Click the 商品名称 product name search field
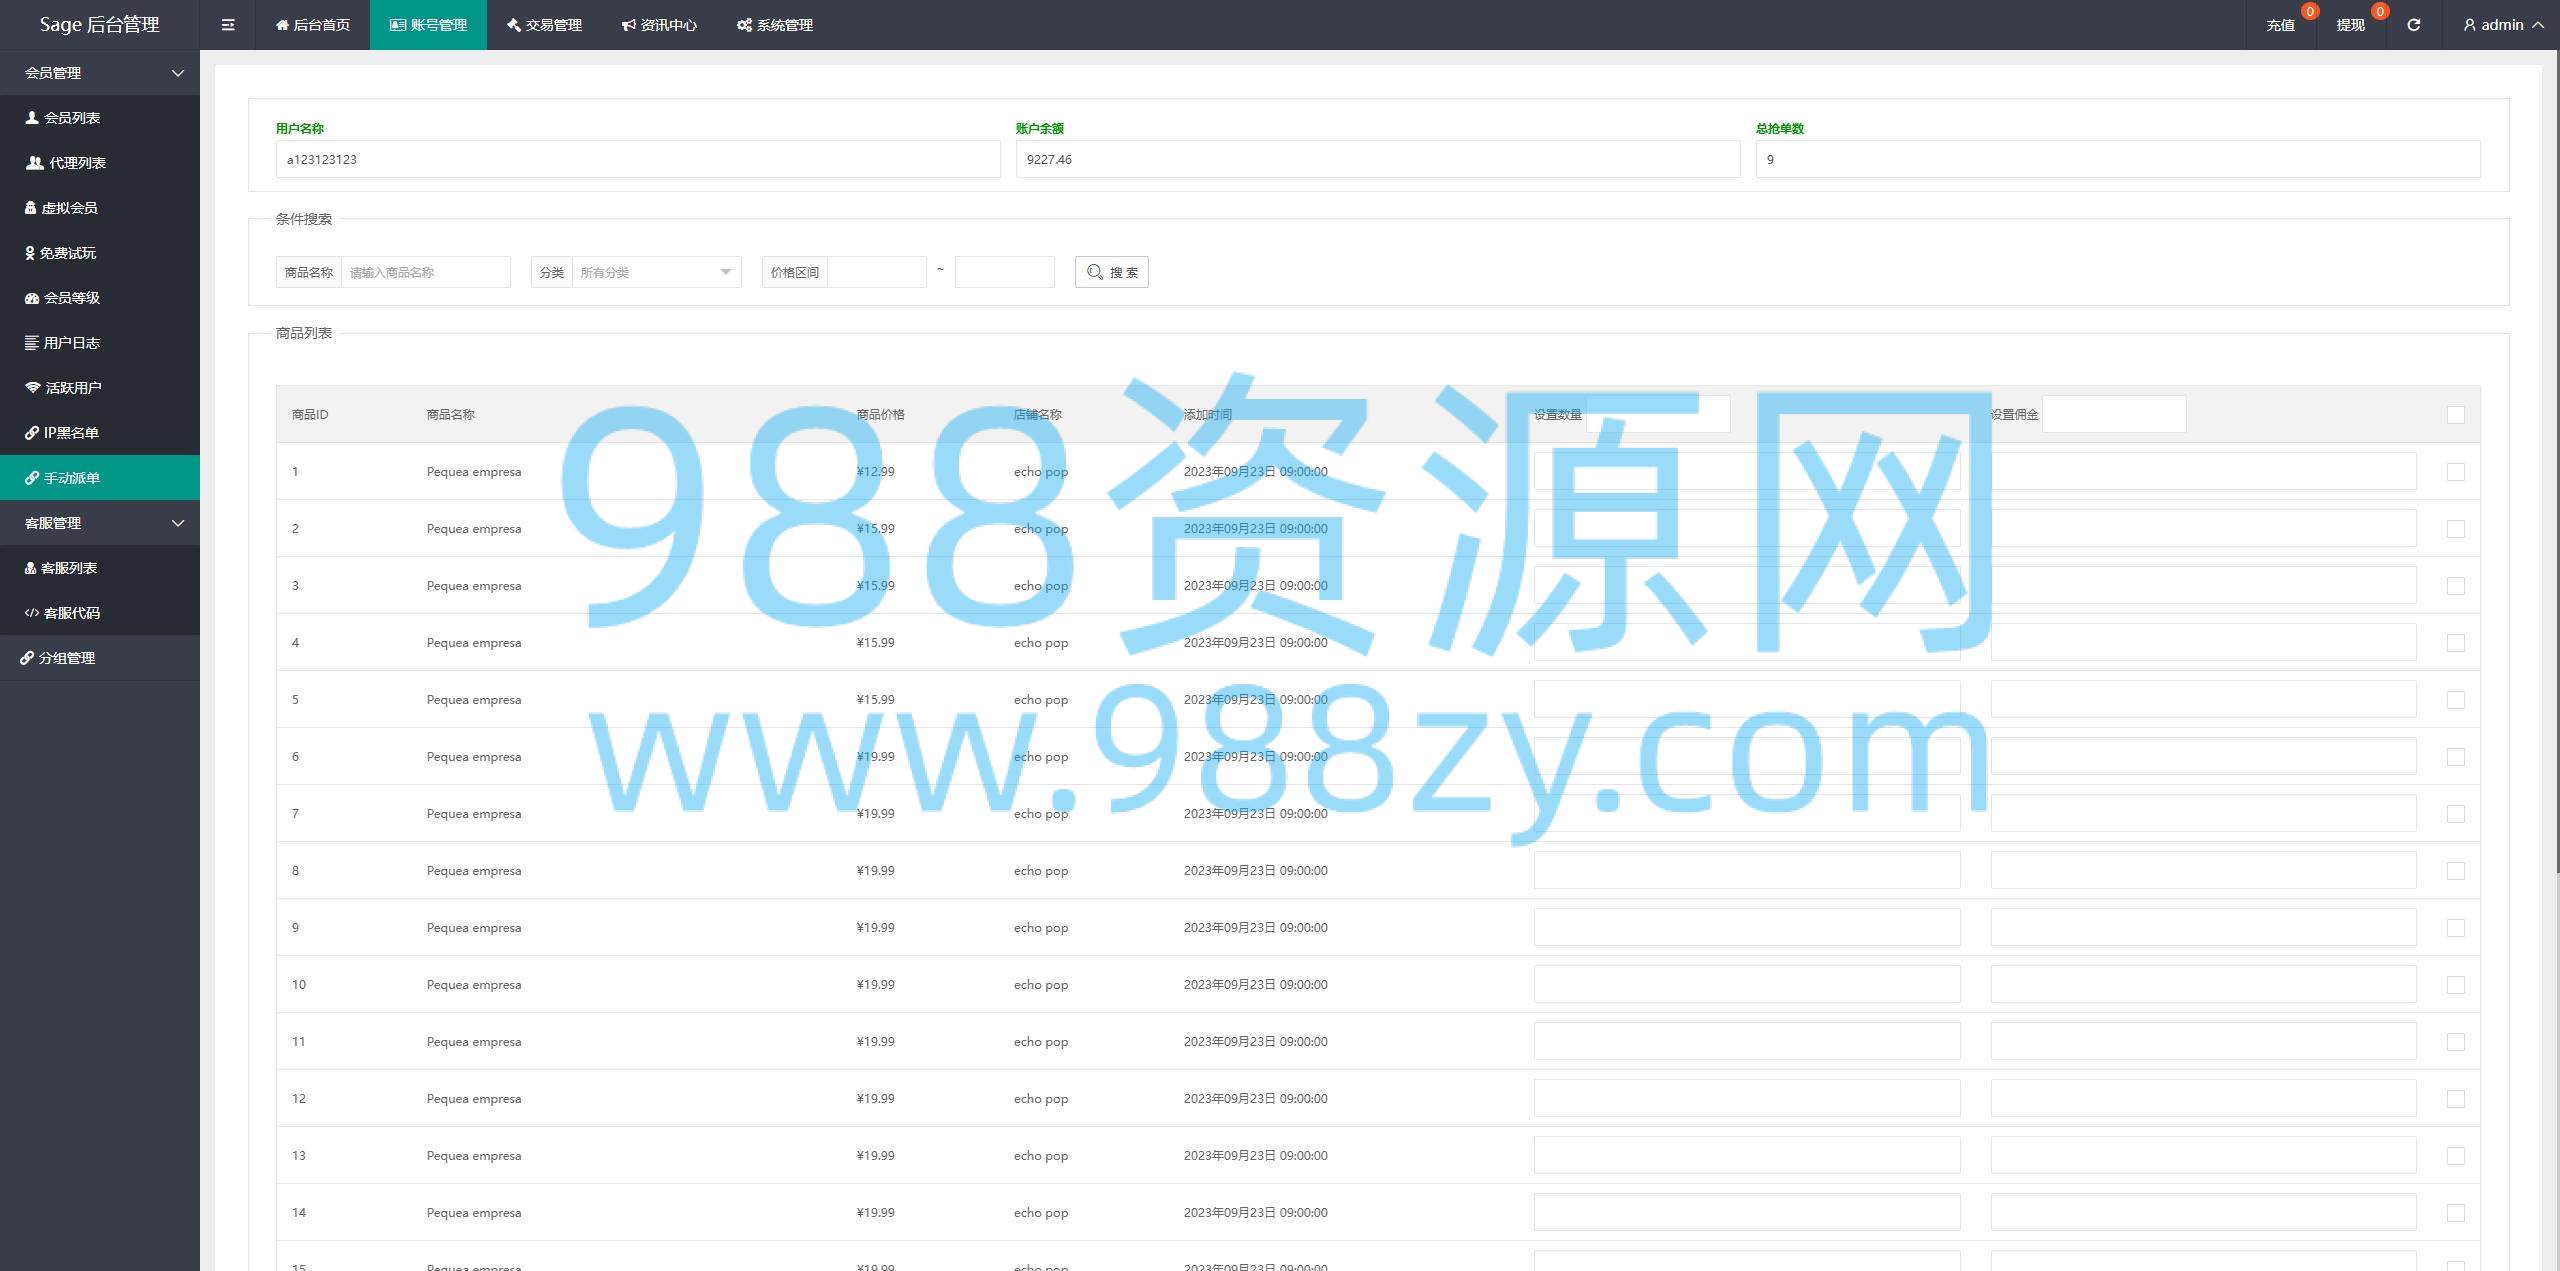This screenshot has height=1271, width=2560. [x=425, y=272]
